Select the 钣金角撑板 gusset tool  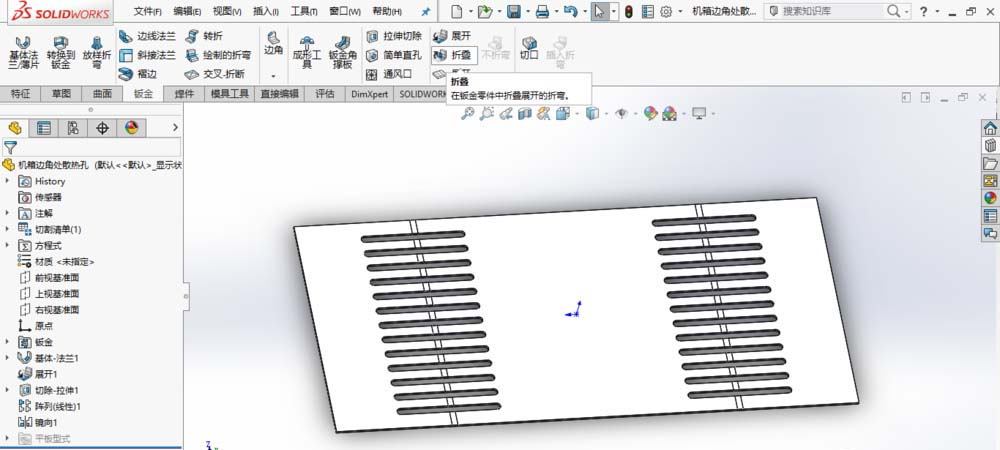coord(343,52)
